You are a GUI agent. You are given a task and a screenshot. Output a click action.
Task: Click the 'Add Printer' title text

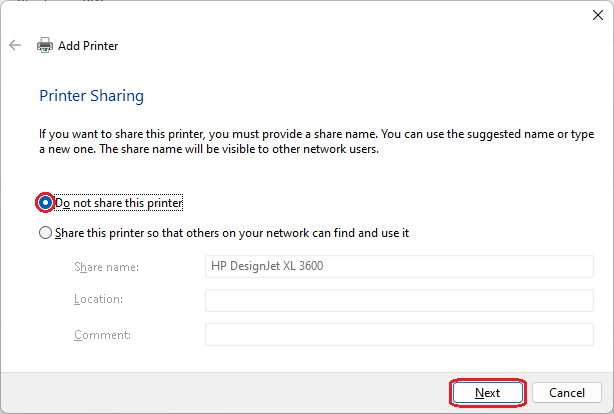pos(88,46)
